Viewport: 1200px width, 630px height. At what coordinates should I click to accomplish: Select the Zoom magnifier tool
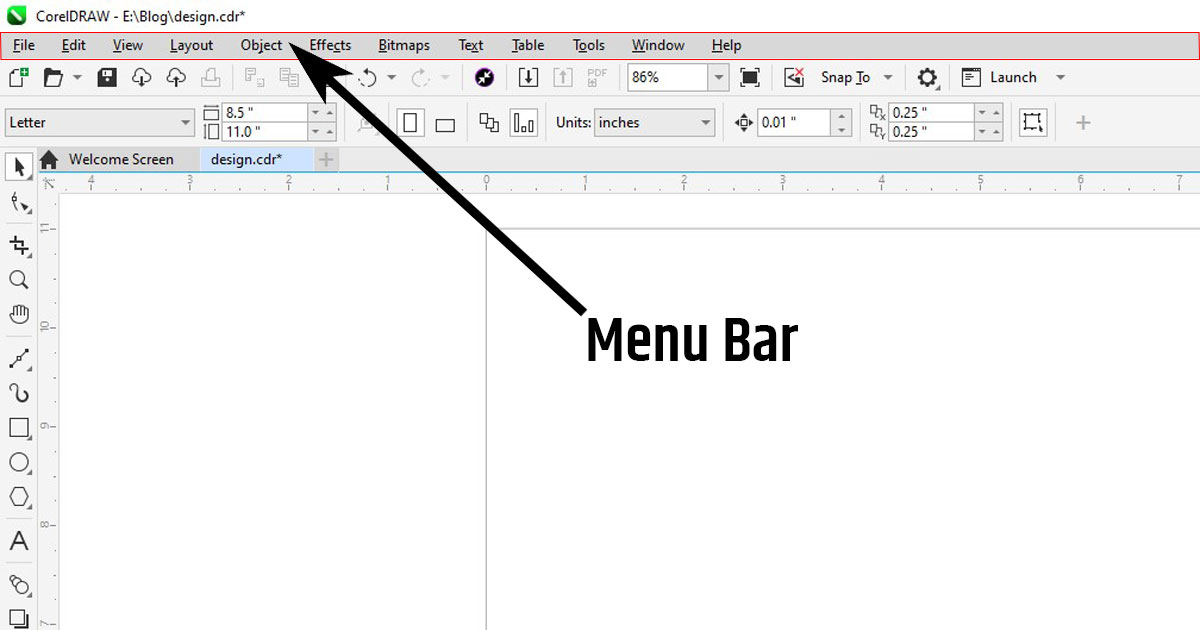[x=18, y=280]
